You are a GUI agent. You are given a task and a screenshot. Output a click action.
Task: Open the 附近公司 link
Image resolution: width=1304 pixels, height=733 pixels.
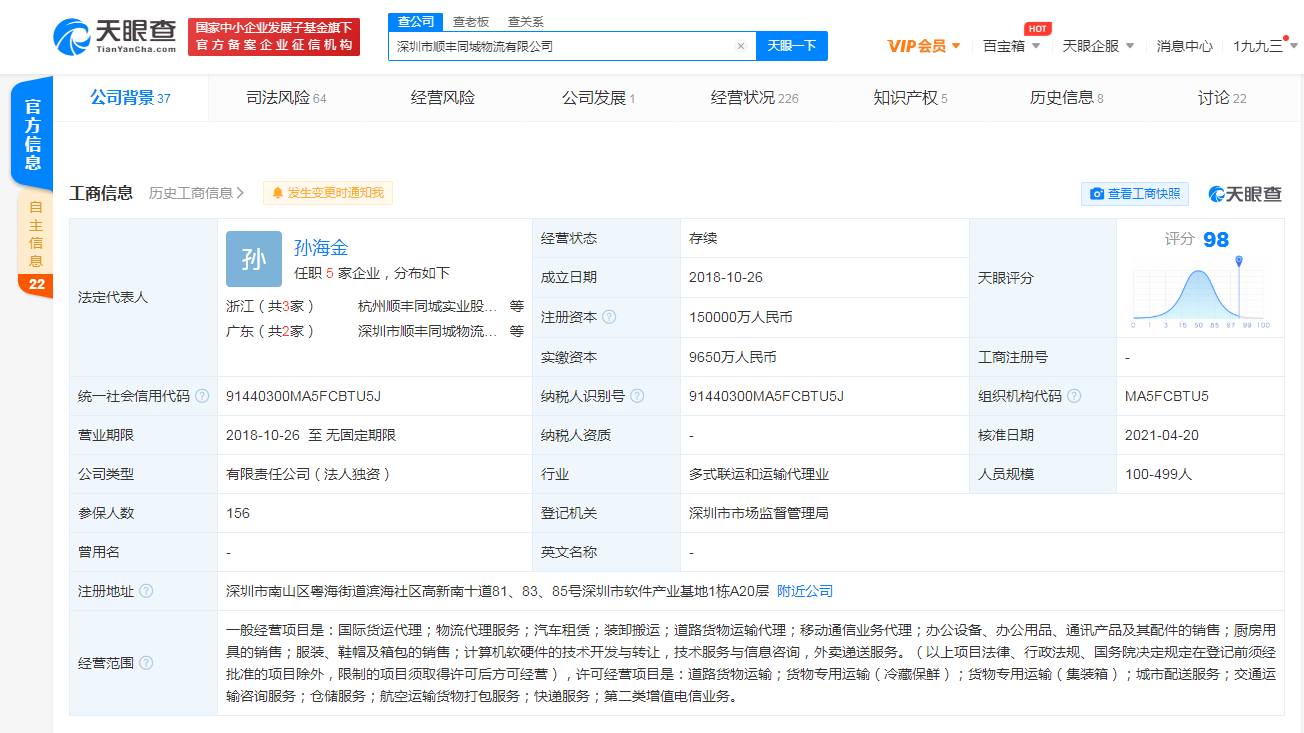[x=805, y=591]
